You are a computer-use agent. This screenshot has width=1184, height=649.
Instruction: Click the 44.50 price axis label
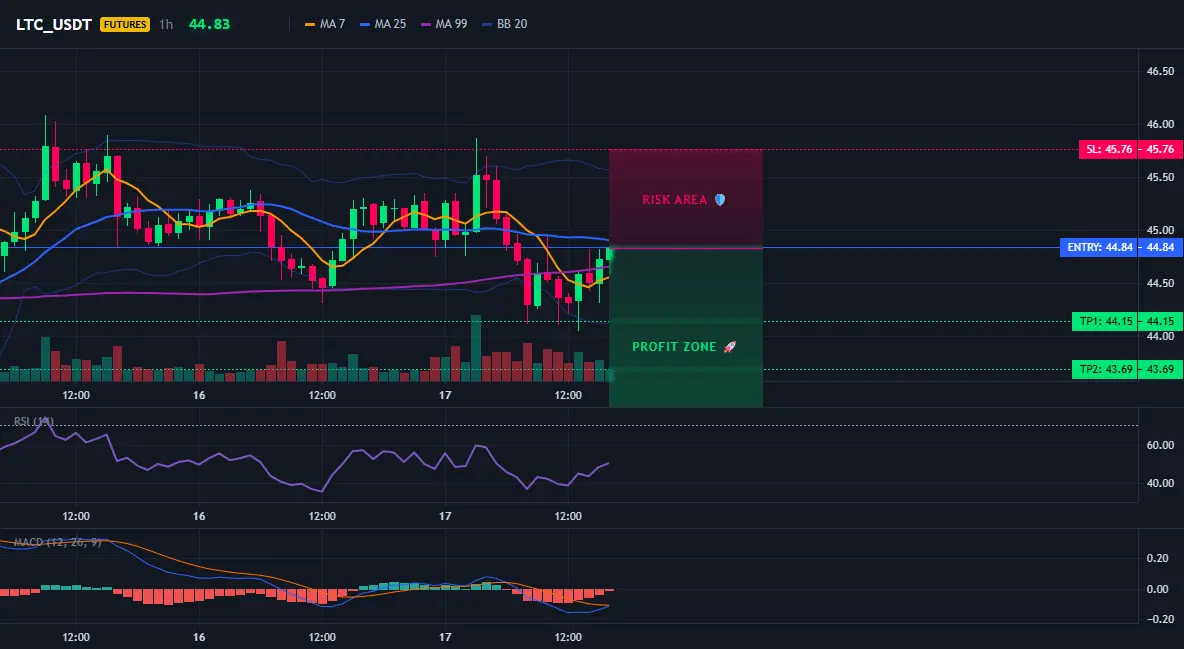1161,283
